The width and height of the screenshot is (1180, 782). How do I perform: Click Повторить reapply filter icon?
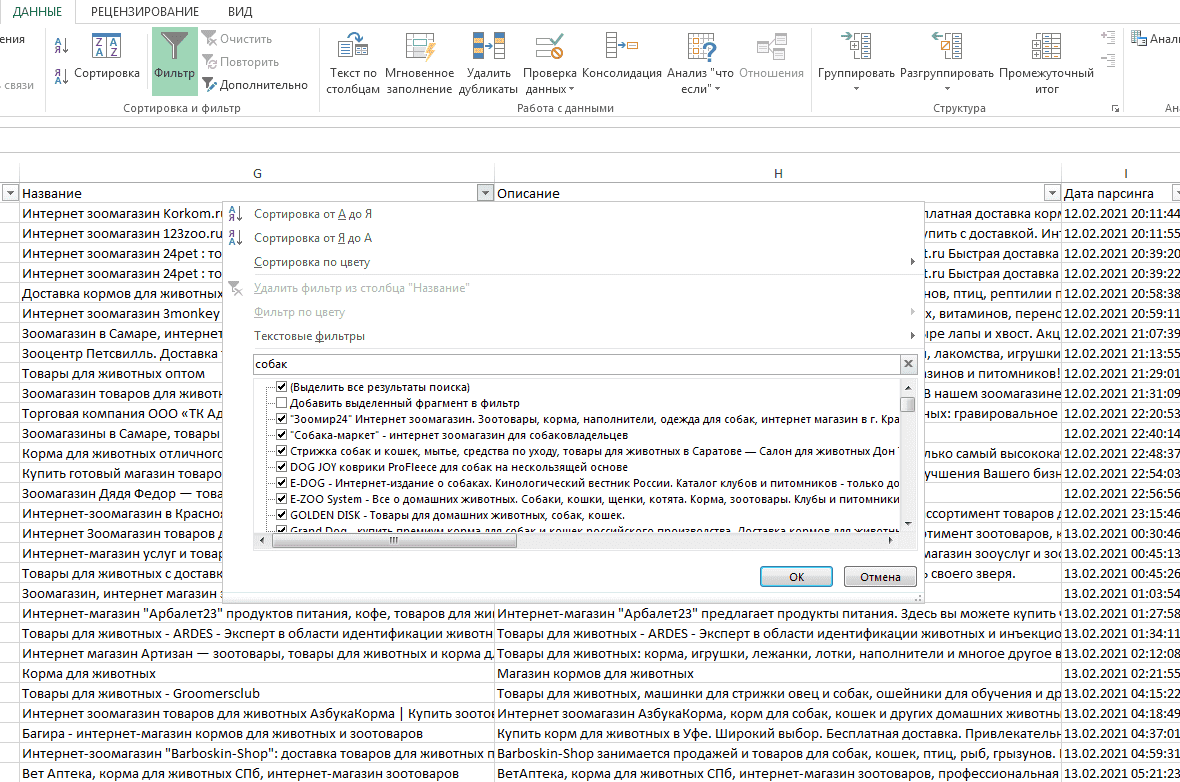(x=241, y=62)
